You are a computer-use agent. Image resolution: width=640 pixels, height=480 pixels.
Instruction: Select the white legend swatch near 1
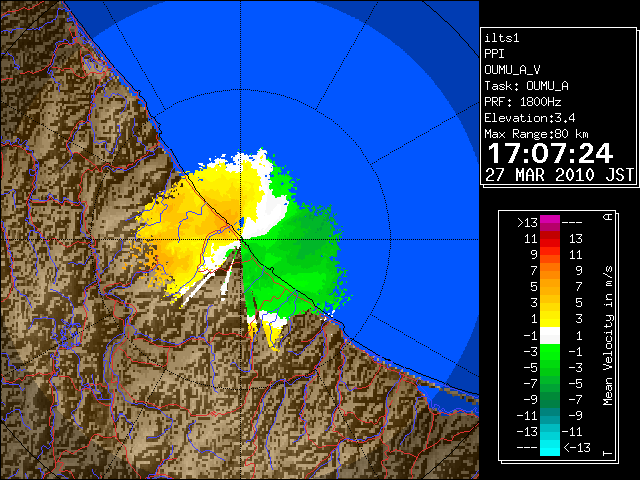click(550, 336)
